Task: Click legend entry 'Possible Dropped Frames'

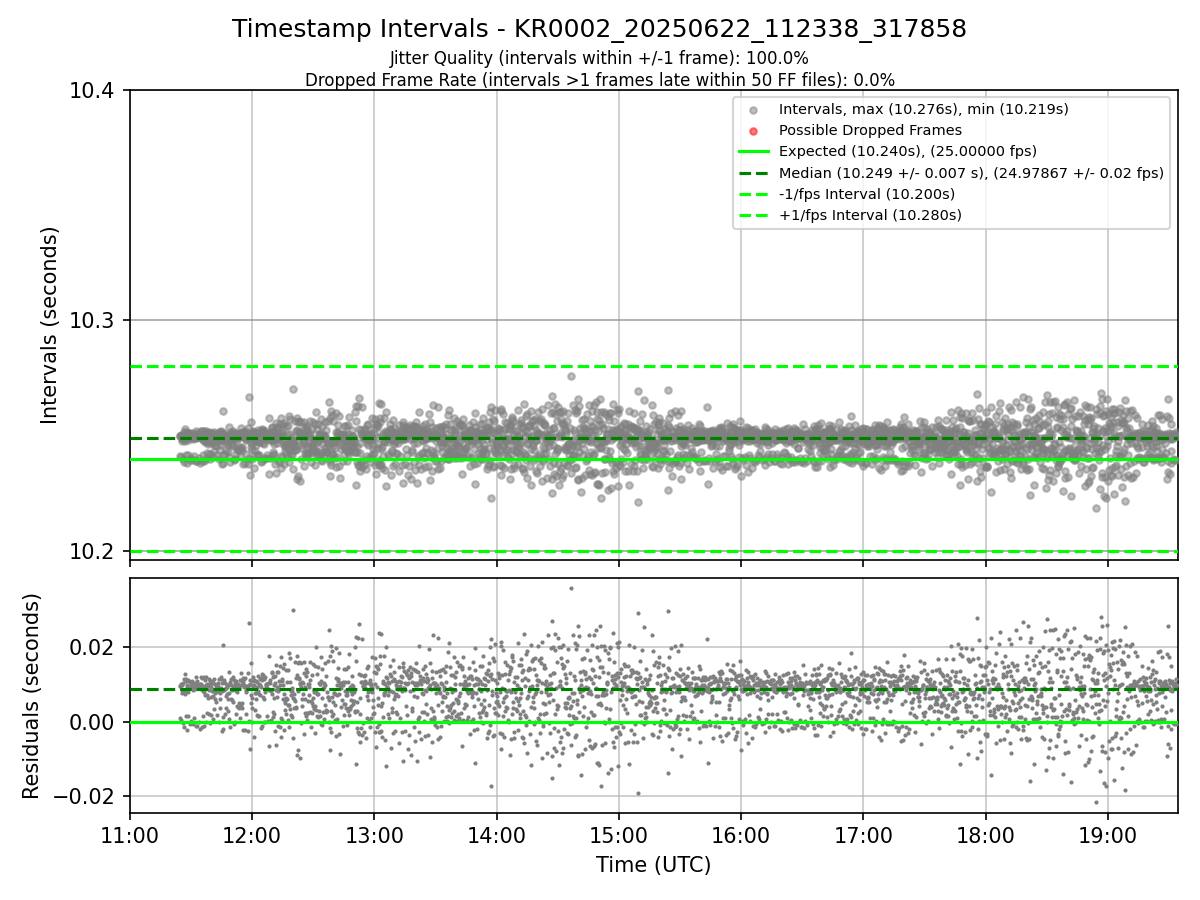Action: pyautogui.click(x=870, y=130)
